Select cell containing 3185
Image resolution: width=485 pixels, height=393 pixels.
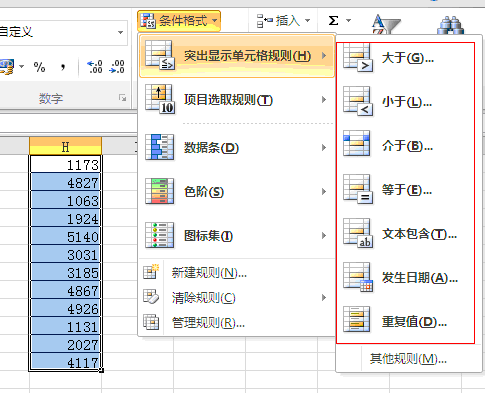coord(65,272)
